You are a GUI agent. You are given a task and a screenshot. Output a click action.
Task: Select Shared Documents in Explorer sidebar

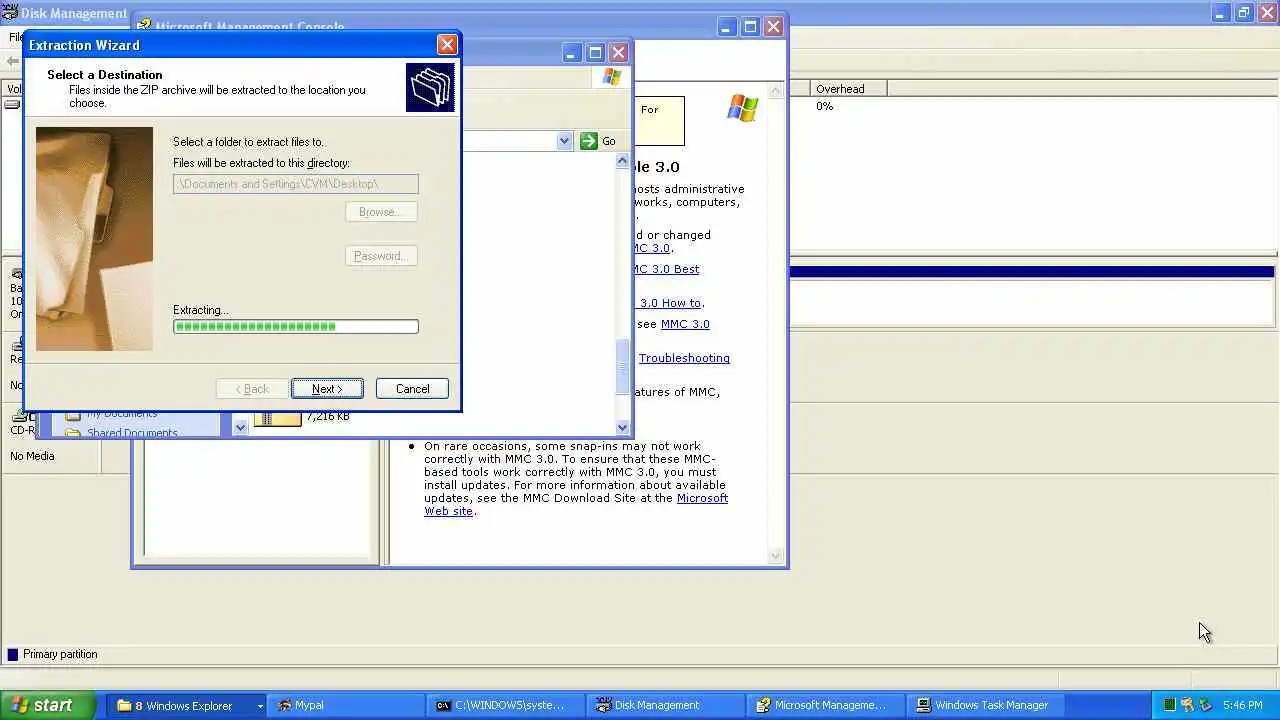[x=132, y=433]
